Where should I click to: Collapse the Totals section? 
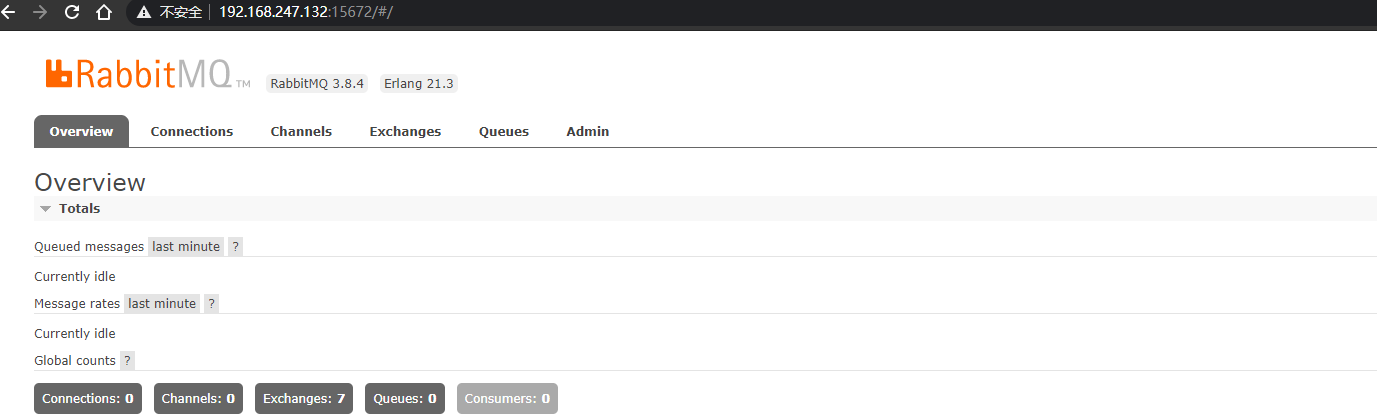tap(70, 209)
